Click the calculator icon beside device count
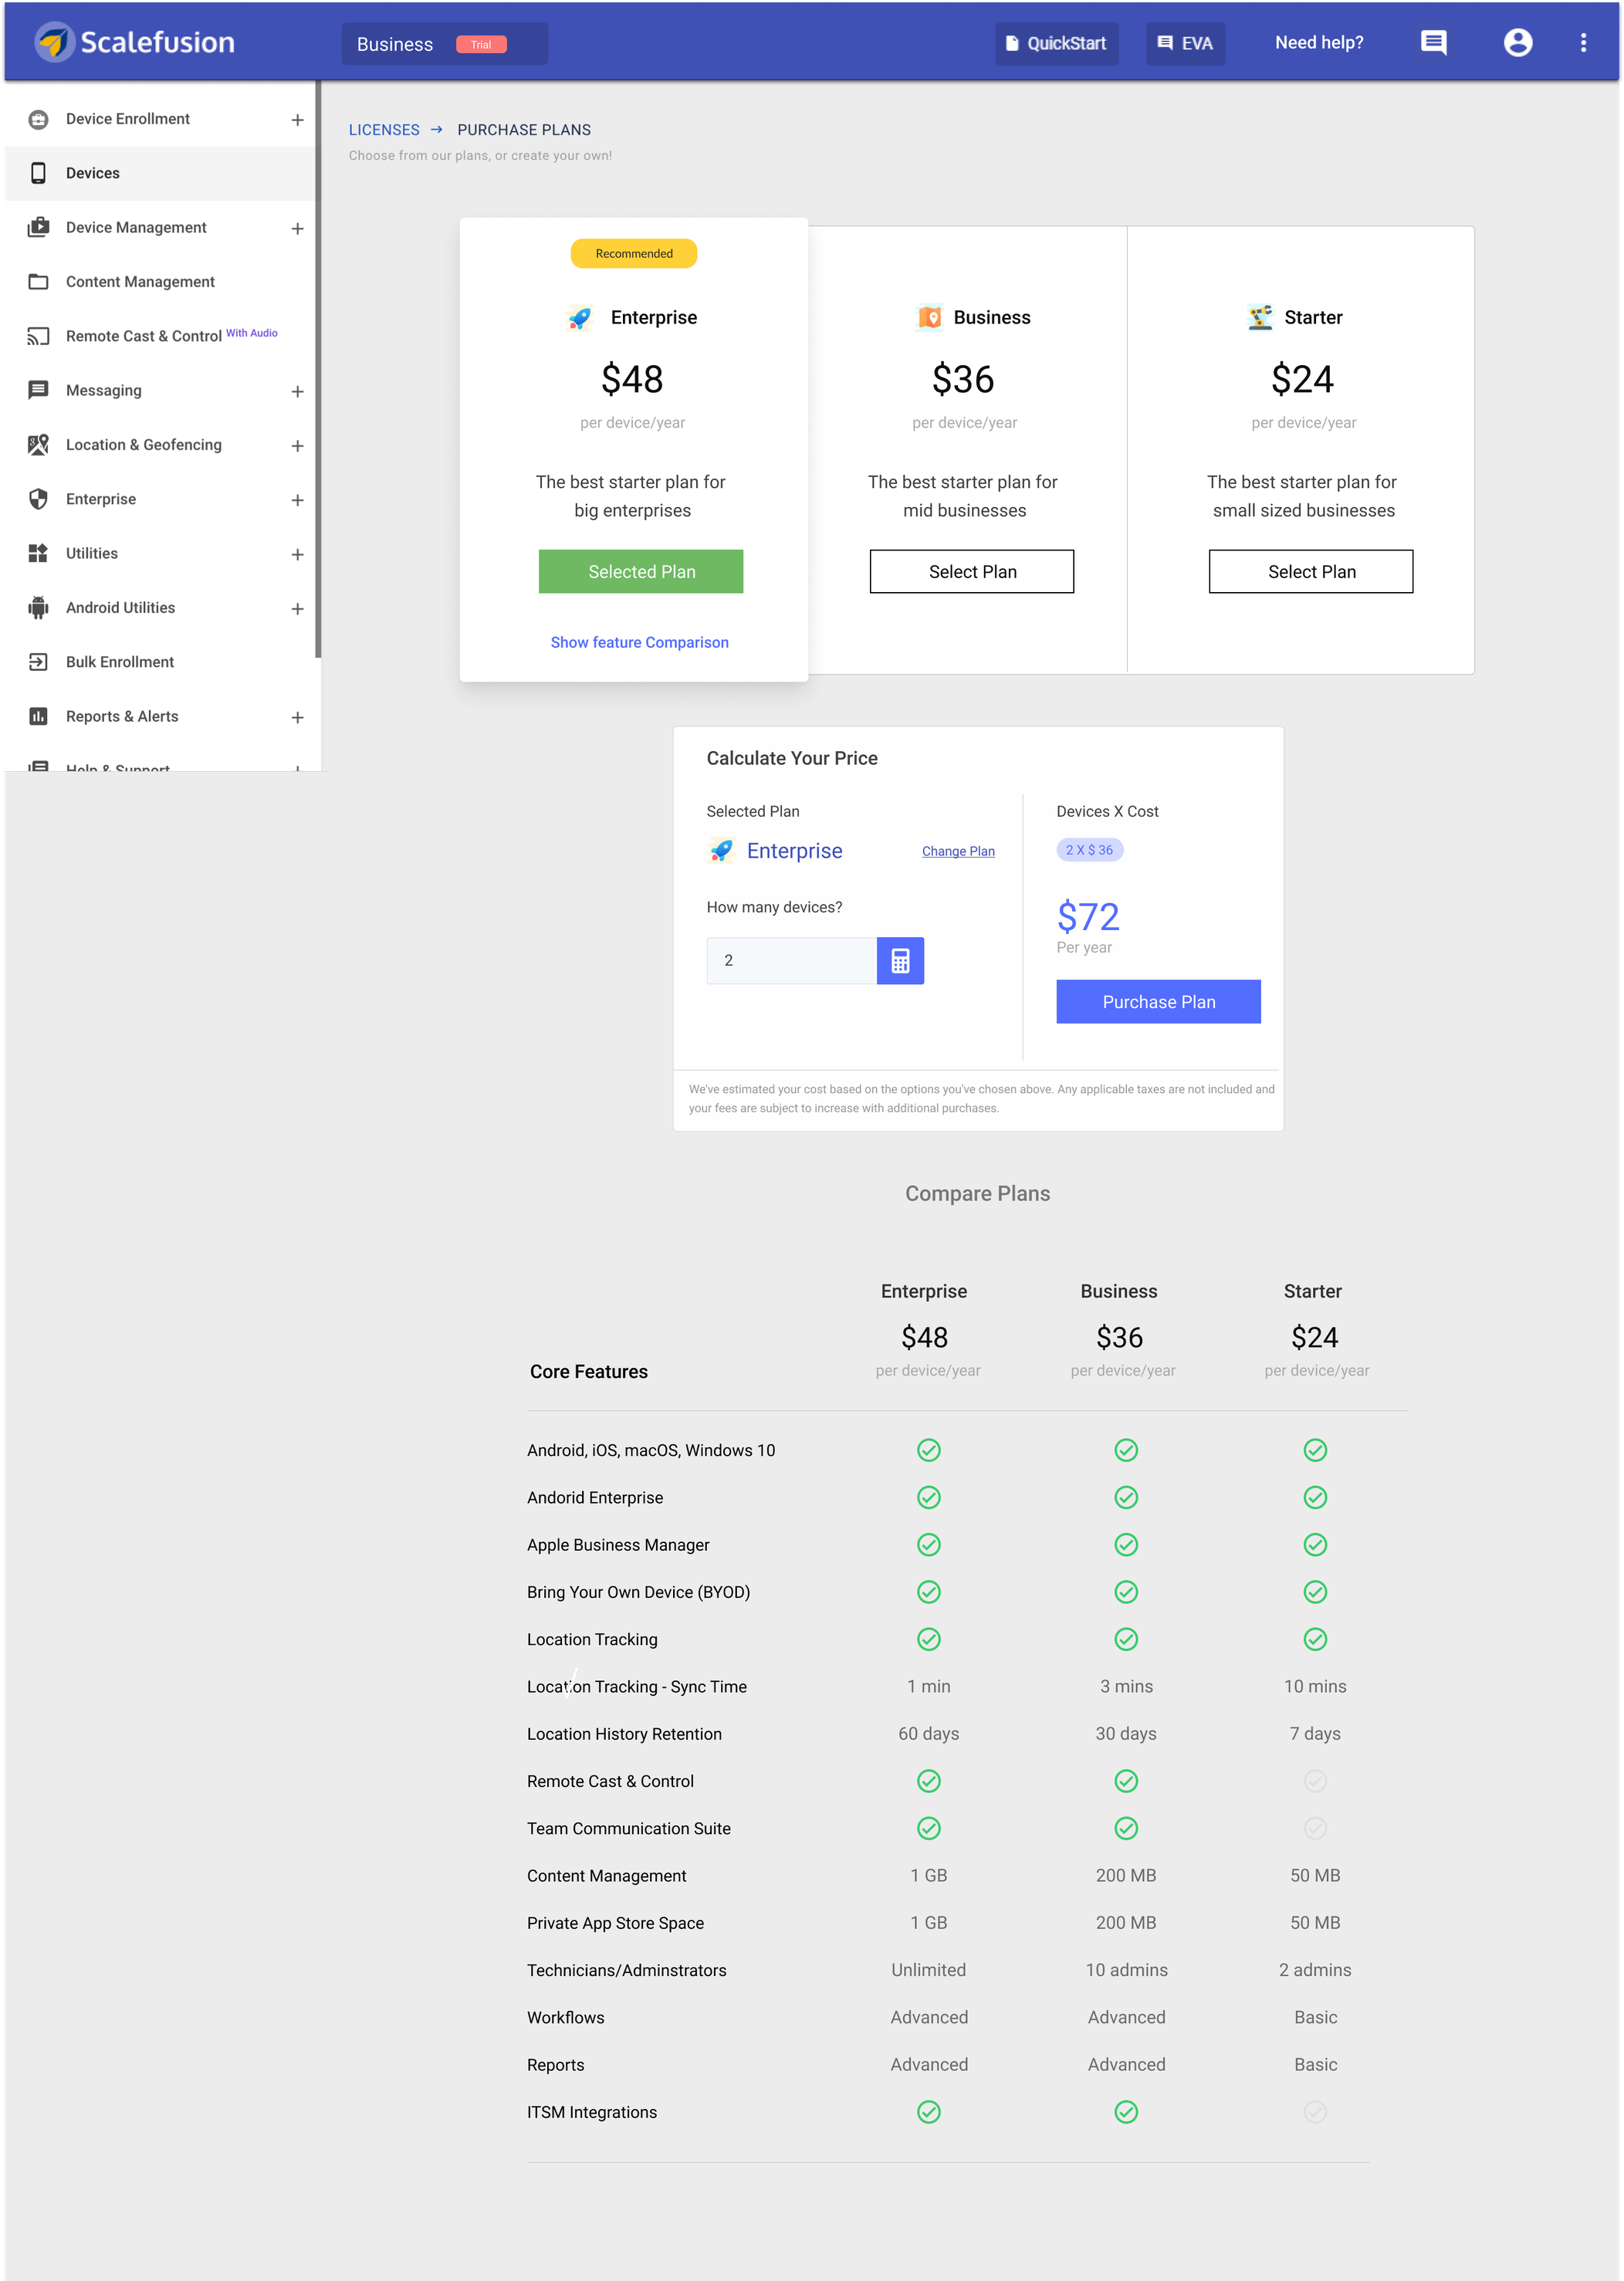The image size is (1624, 2281). coord(900,960)
